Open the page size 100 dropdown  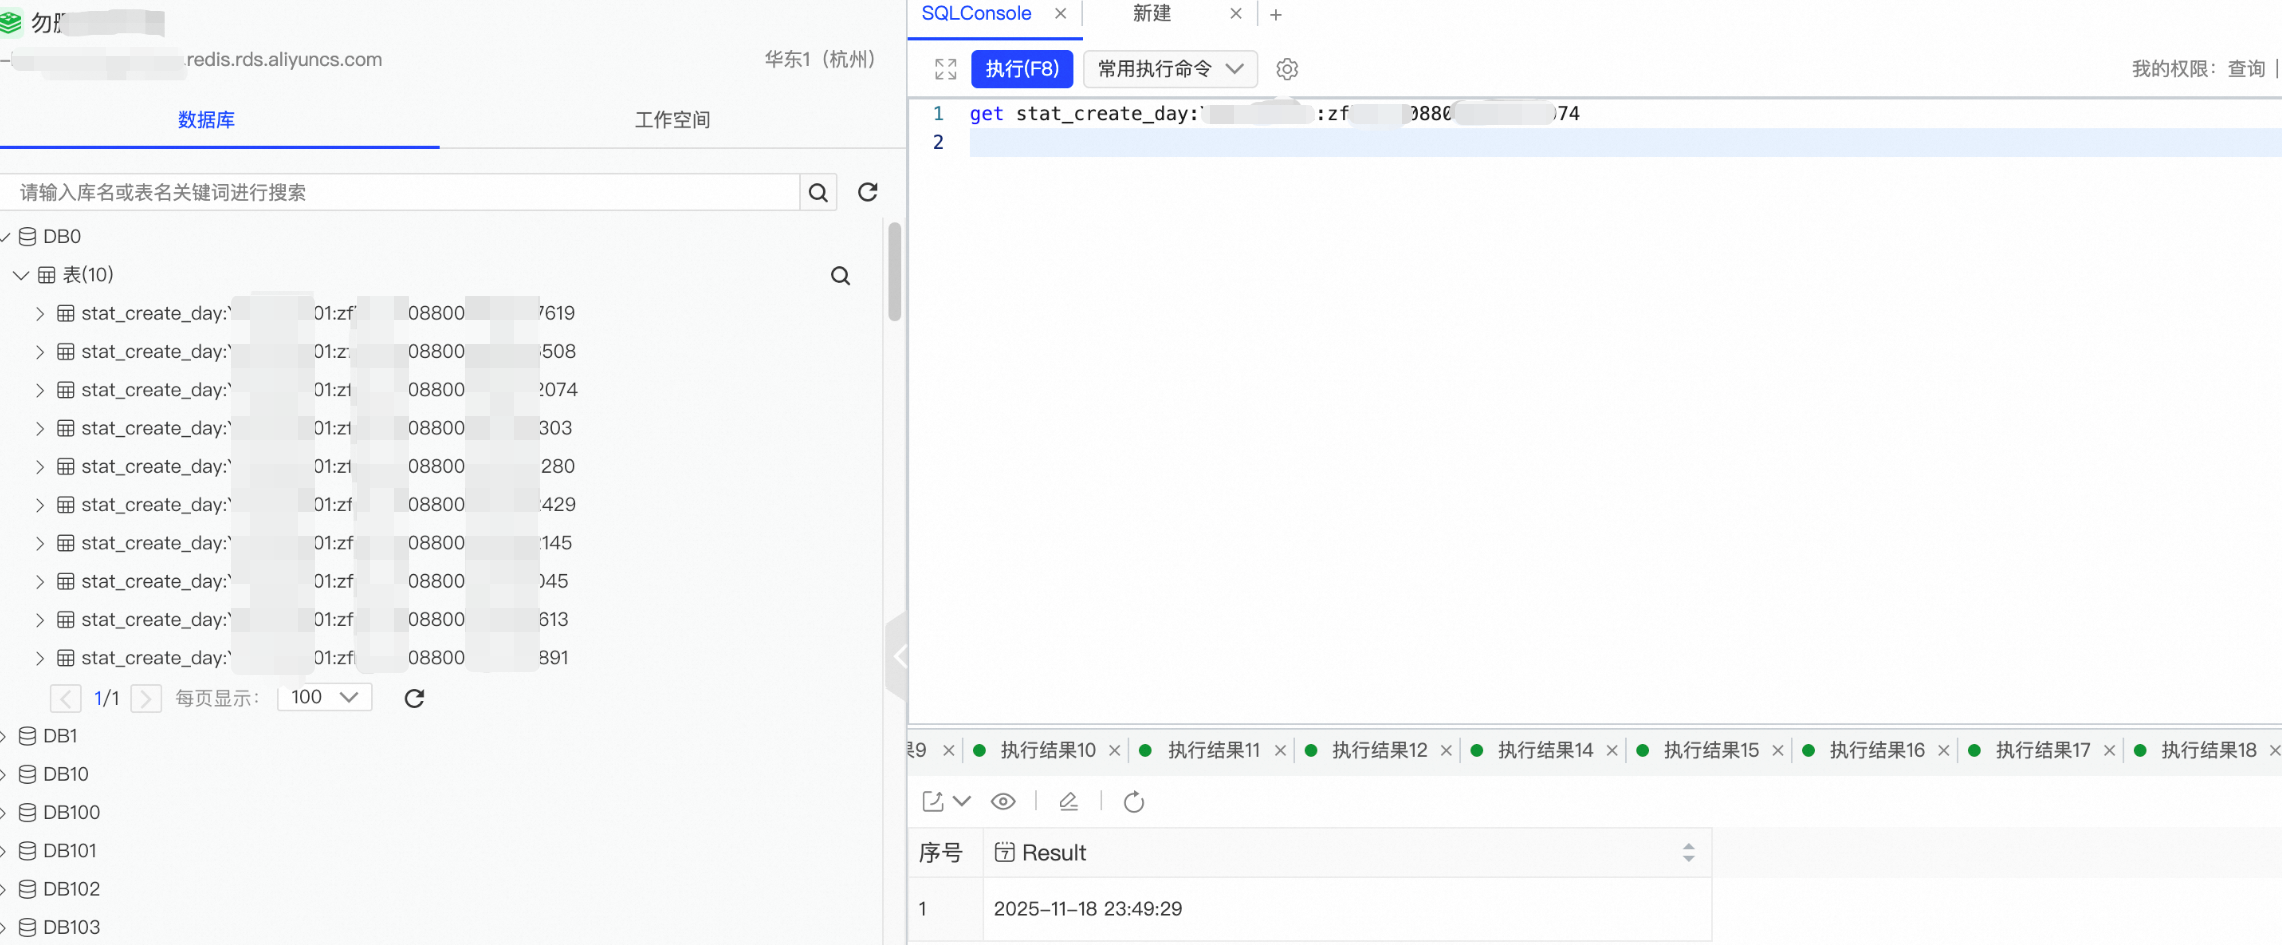pyautogui.click(x=324, y=697)
